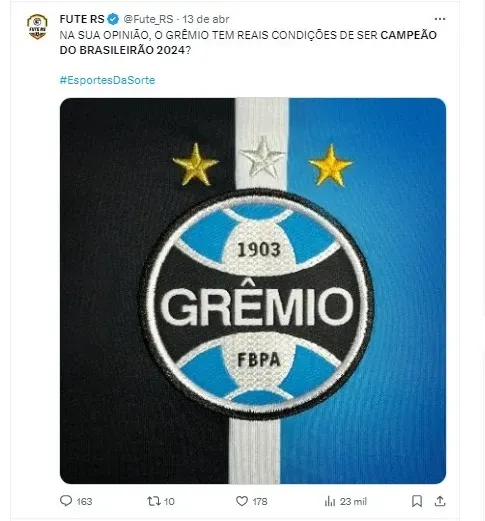
Task: Open the #EsportesDaSorte hashtag
Action: (x=107, y=80)
